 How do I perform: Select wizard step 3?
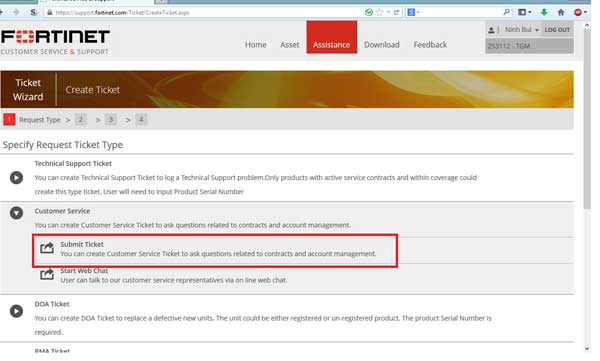(111, 119)
